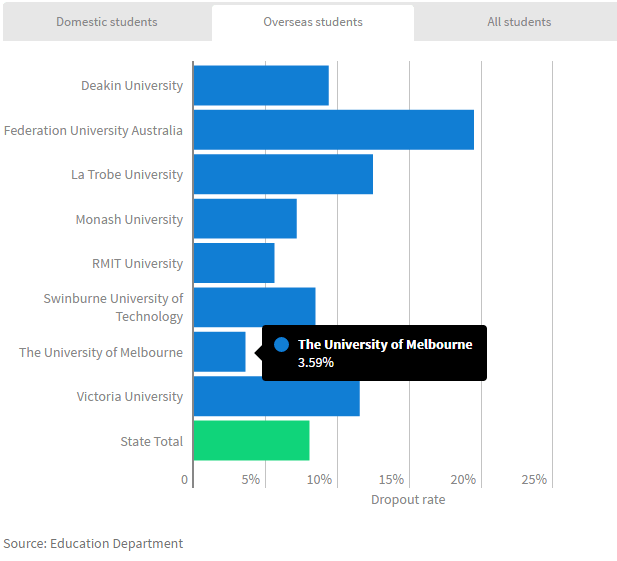Click the Monash University bar
Image resolution: width=617 pixels, height=561 pixels.
(245, 219)
